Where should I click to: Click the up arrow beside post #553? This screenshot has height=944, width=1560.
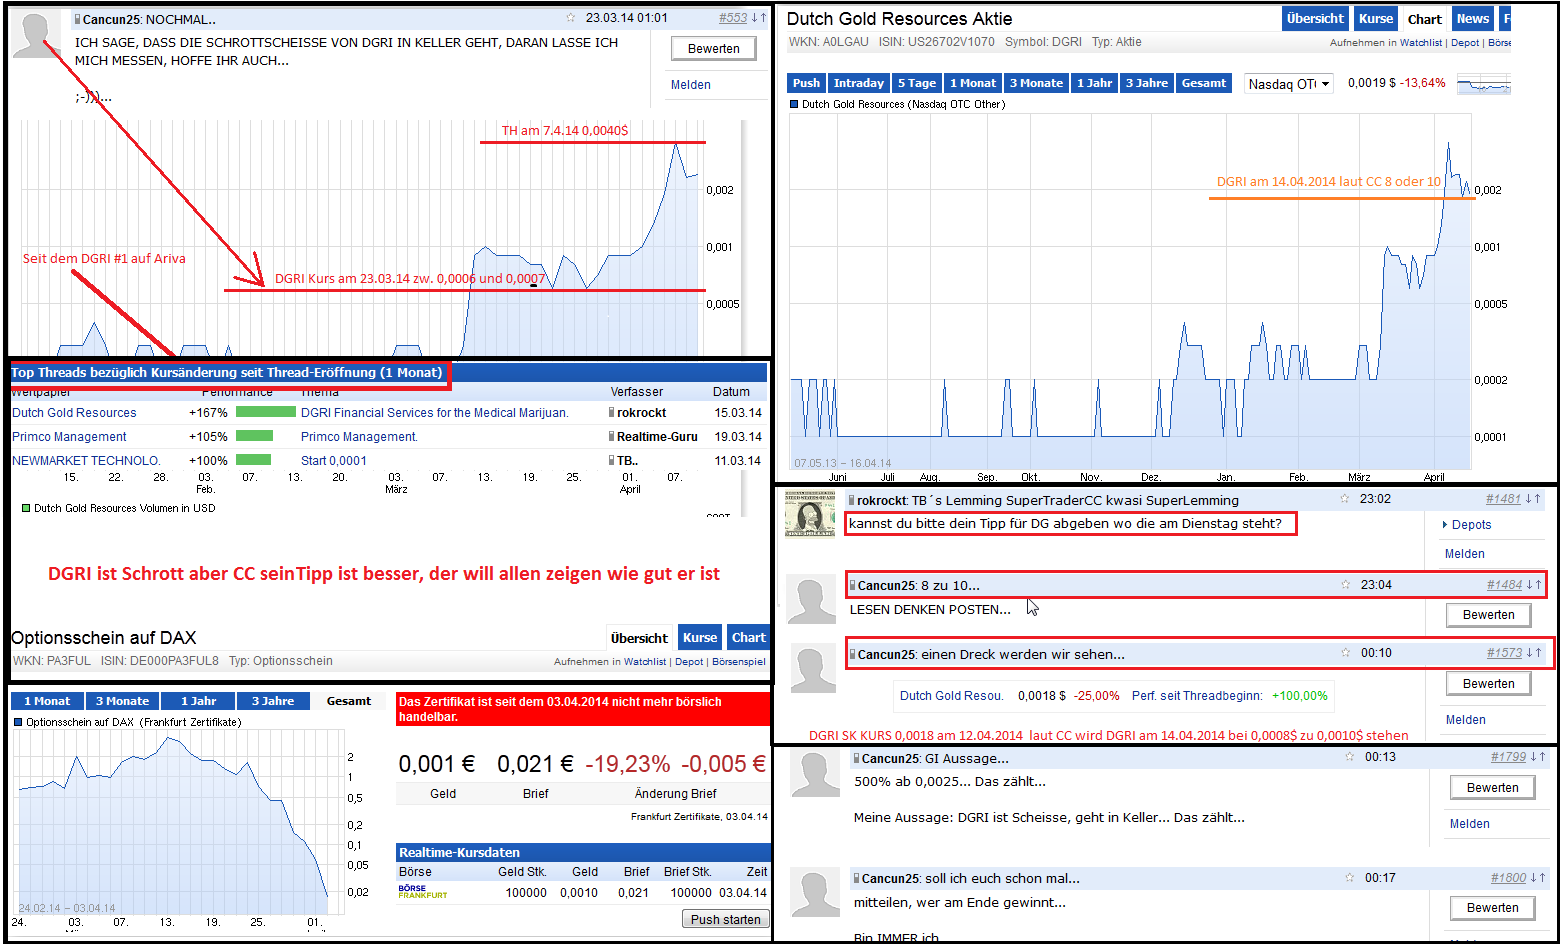click(762, 18)
